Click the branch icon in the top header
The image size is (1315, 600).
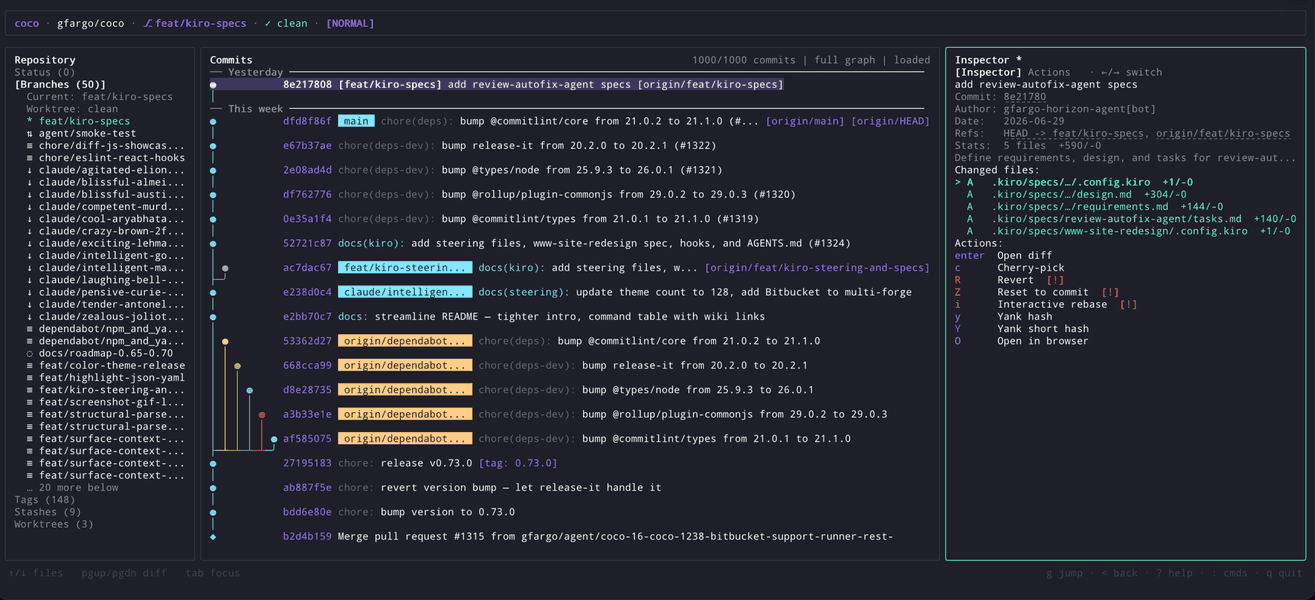(148, 23)
